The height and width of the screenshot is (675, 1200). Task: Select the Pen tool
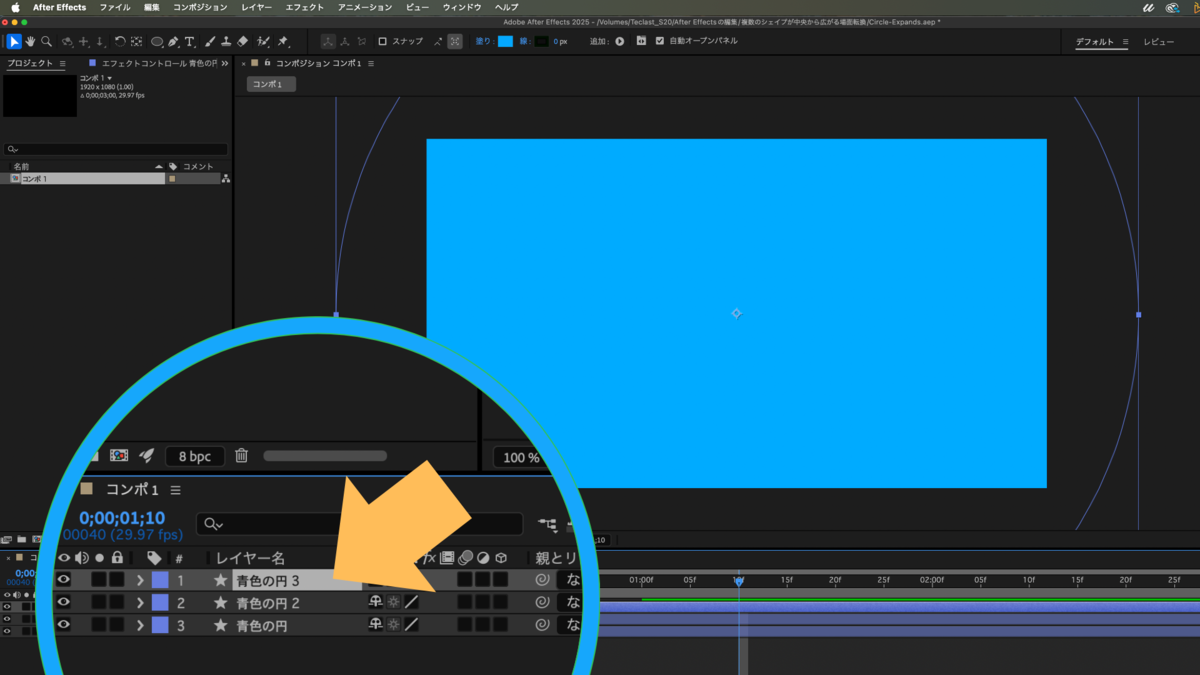(x=173, y=41)
